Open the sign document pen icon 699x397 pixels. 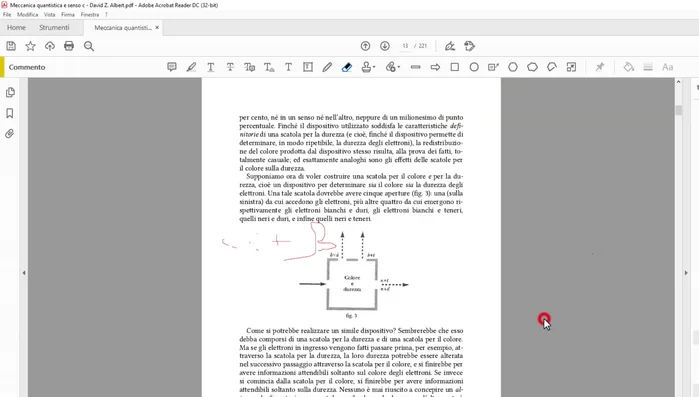450,46
